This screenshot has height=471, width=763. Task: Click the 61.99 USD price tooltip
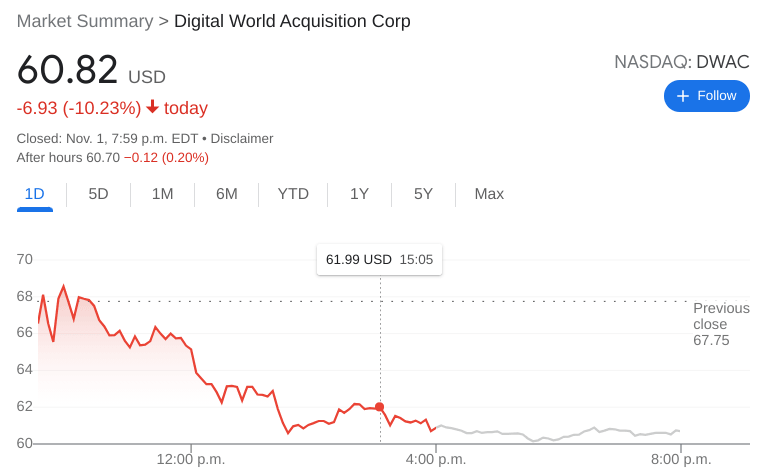(379, 260)
